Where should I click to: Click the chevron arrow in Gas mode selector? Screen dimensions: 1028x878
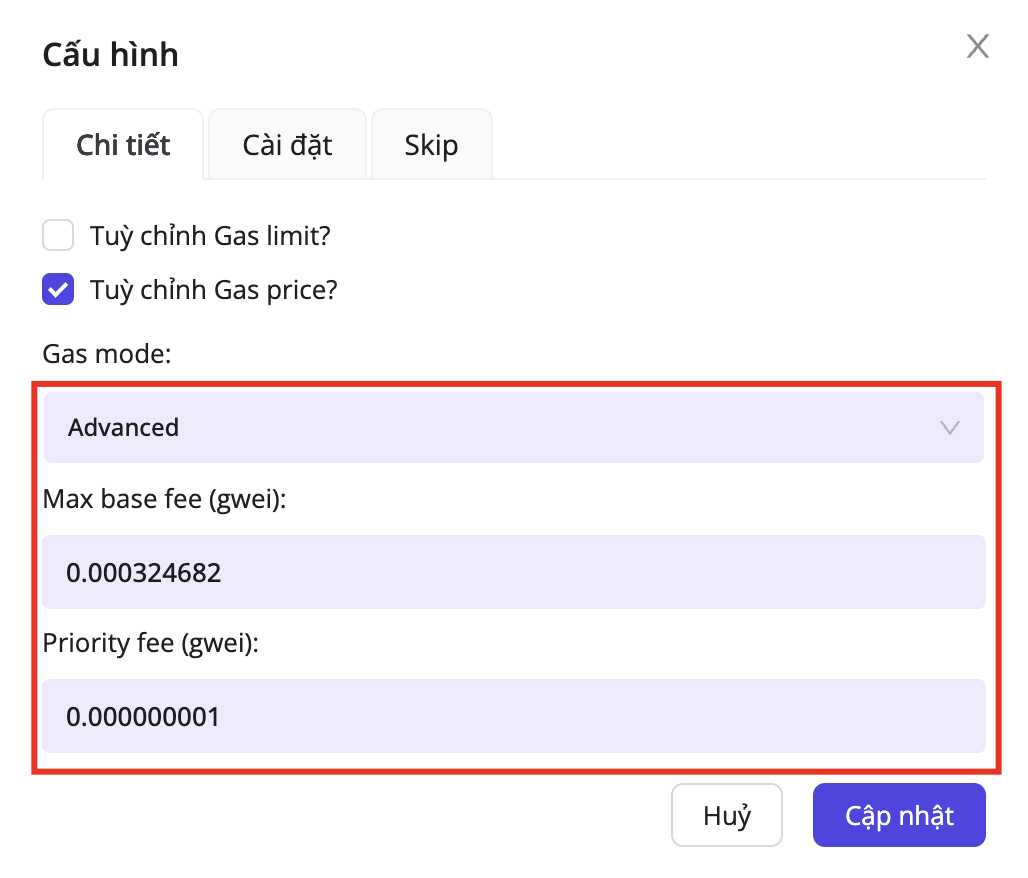(950, 428)
